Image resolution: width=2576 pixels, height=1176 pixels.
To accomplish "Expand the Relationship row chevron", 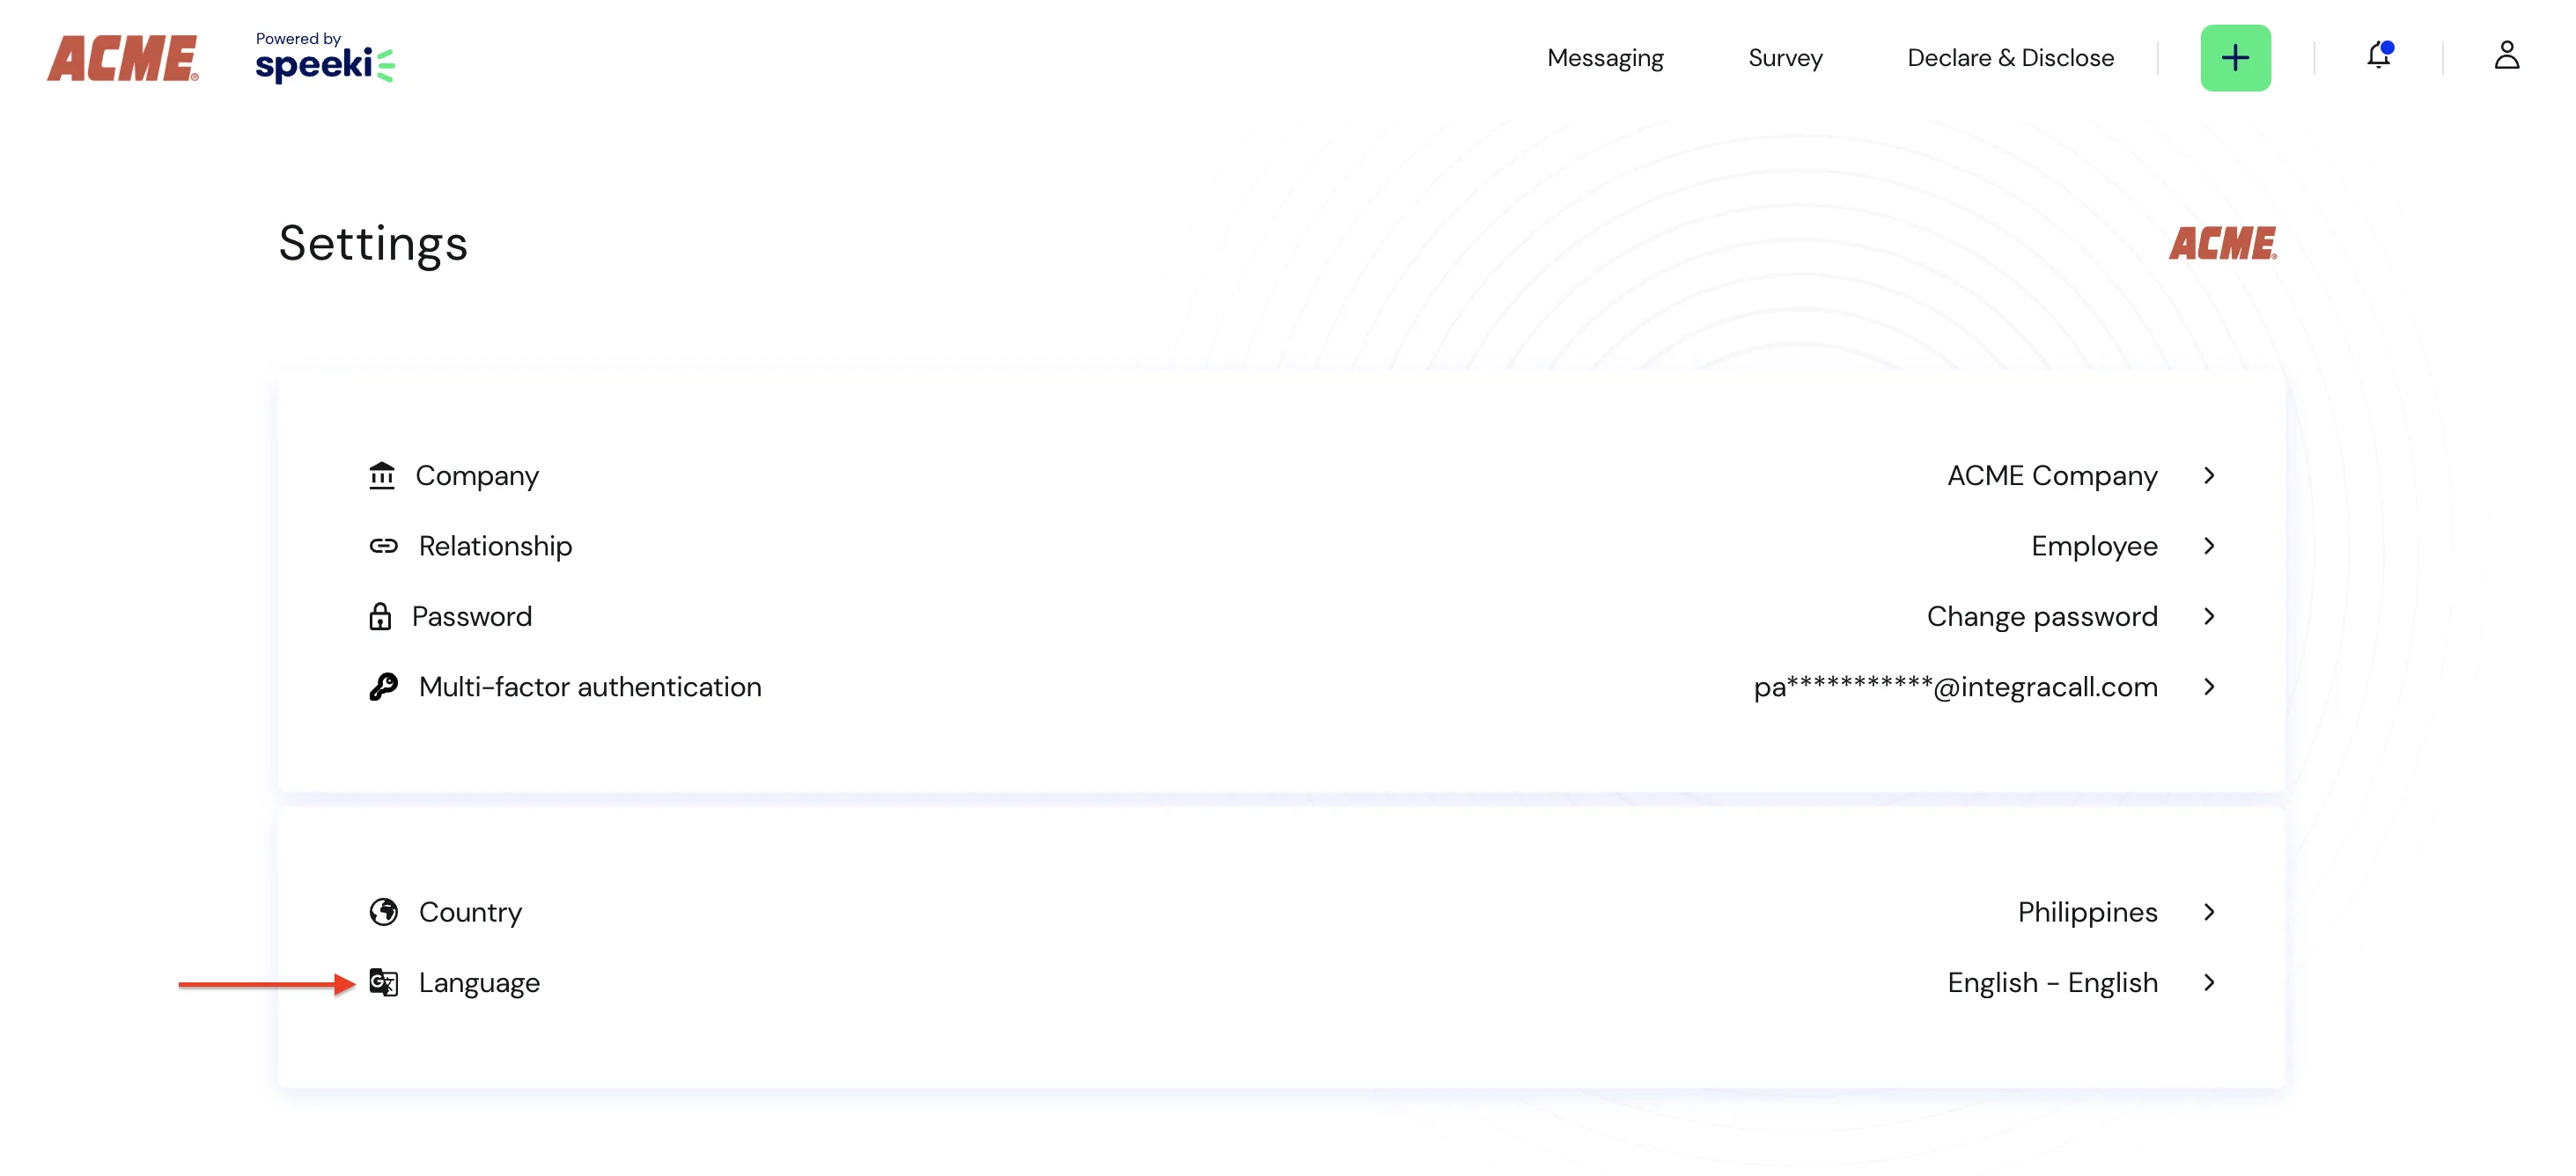I will click(x=2209, y=546).
